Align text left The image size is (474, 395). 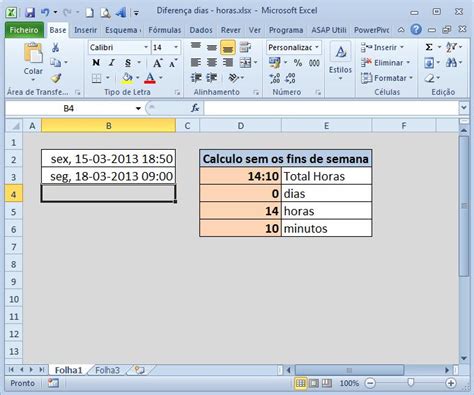(x=196, y=63)
